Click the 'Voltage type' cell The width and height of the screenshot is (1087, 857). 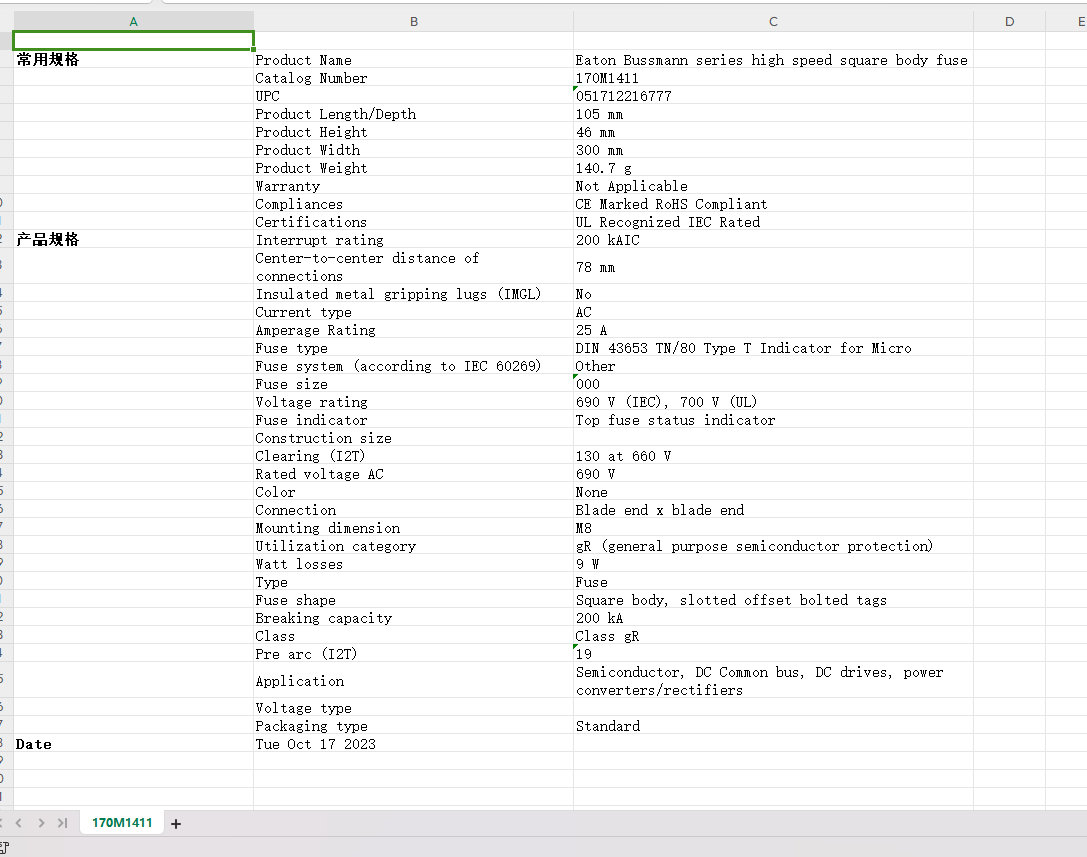[414, 708]
